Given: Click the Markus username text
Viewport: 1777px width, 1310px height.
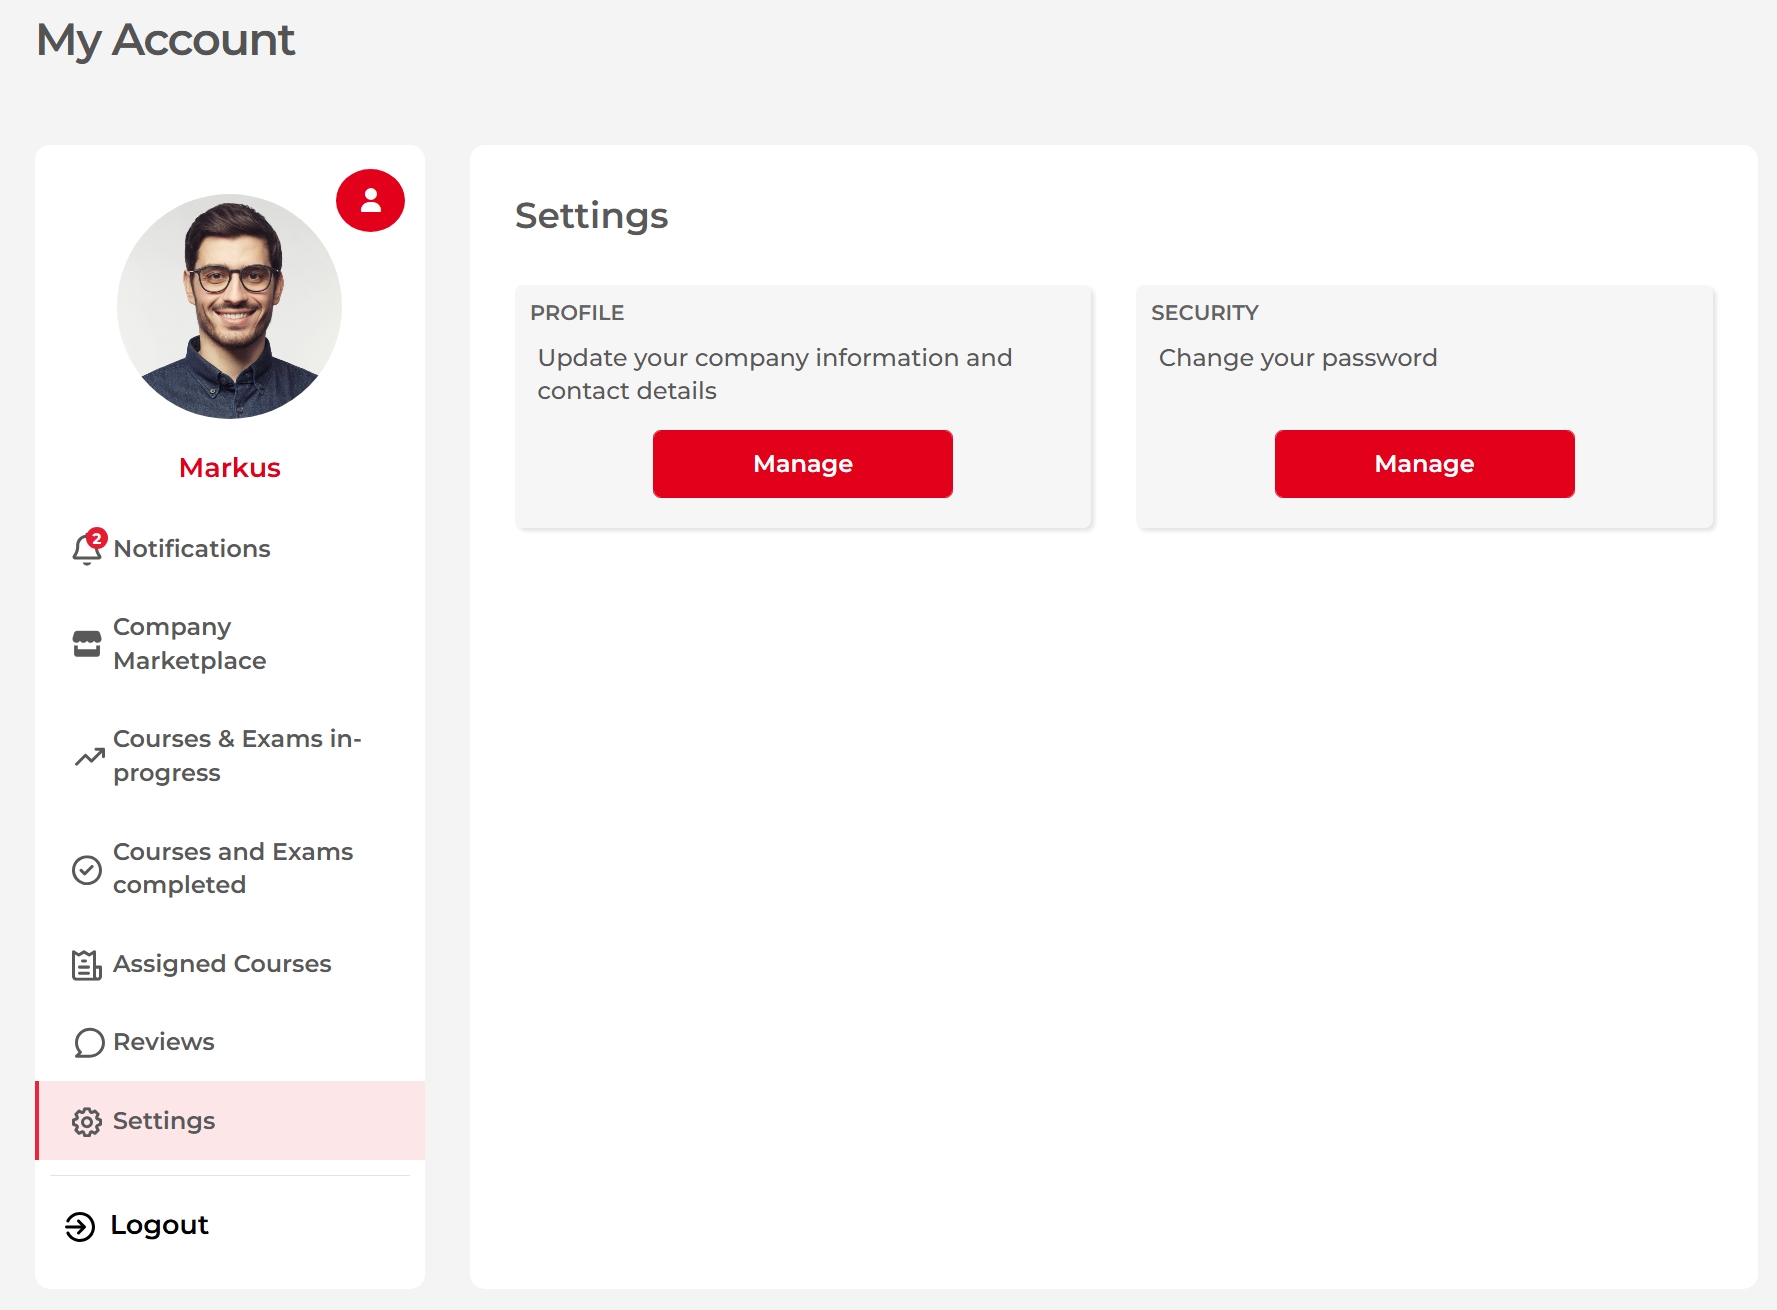Looking at the screenshot, I should click(x=230, y=468).
